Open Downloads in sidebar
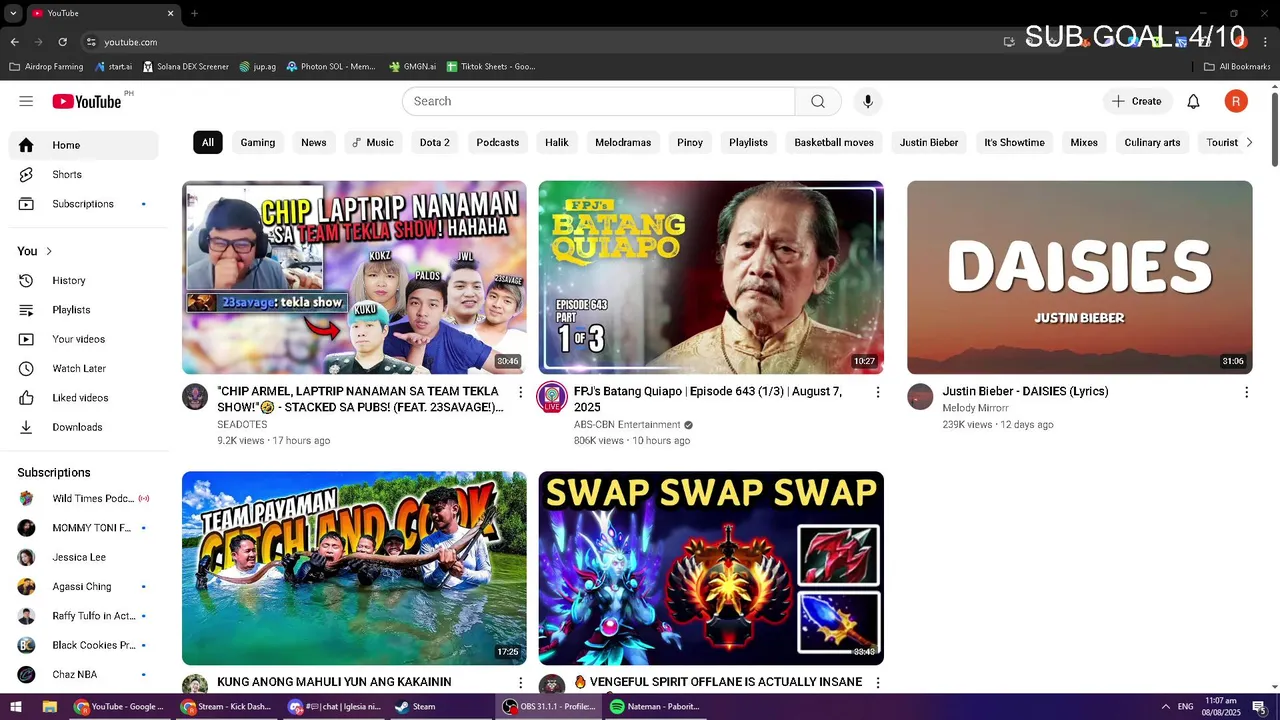The height and width of the screenshot is (720, 1280). [x=84, y=427]
